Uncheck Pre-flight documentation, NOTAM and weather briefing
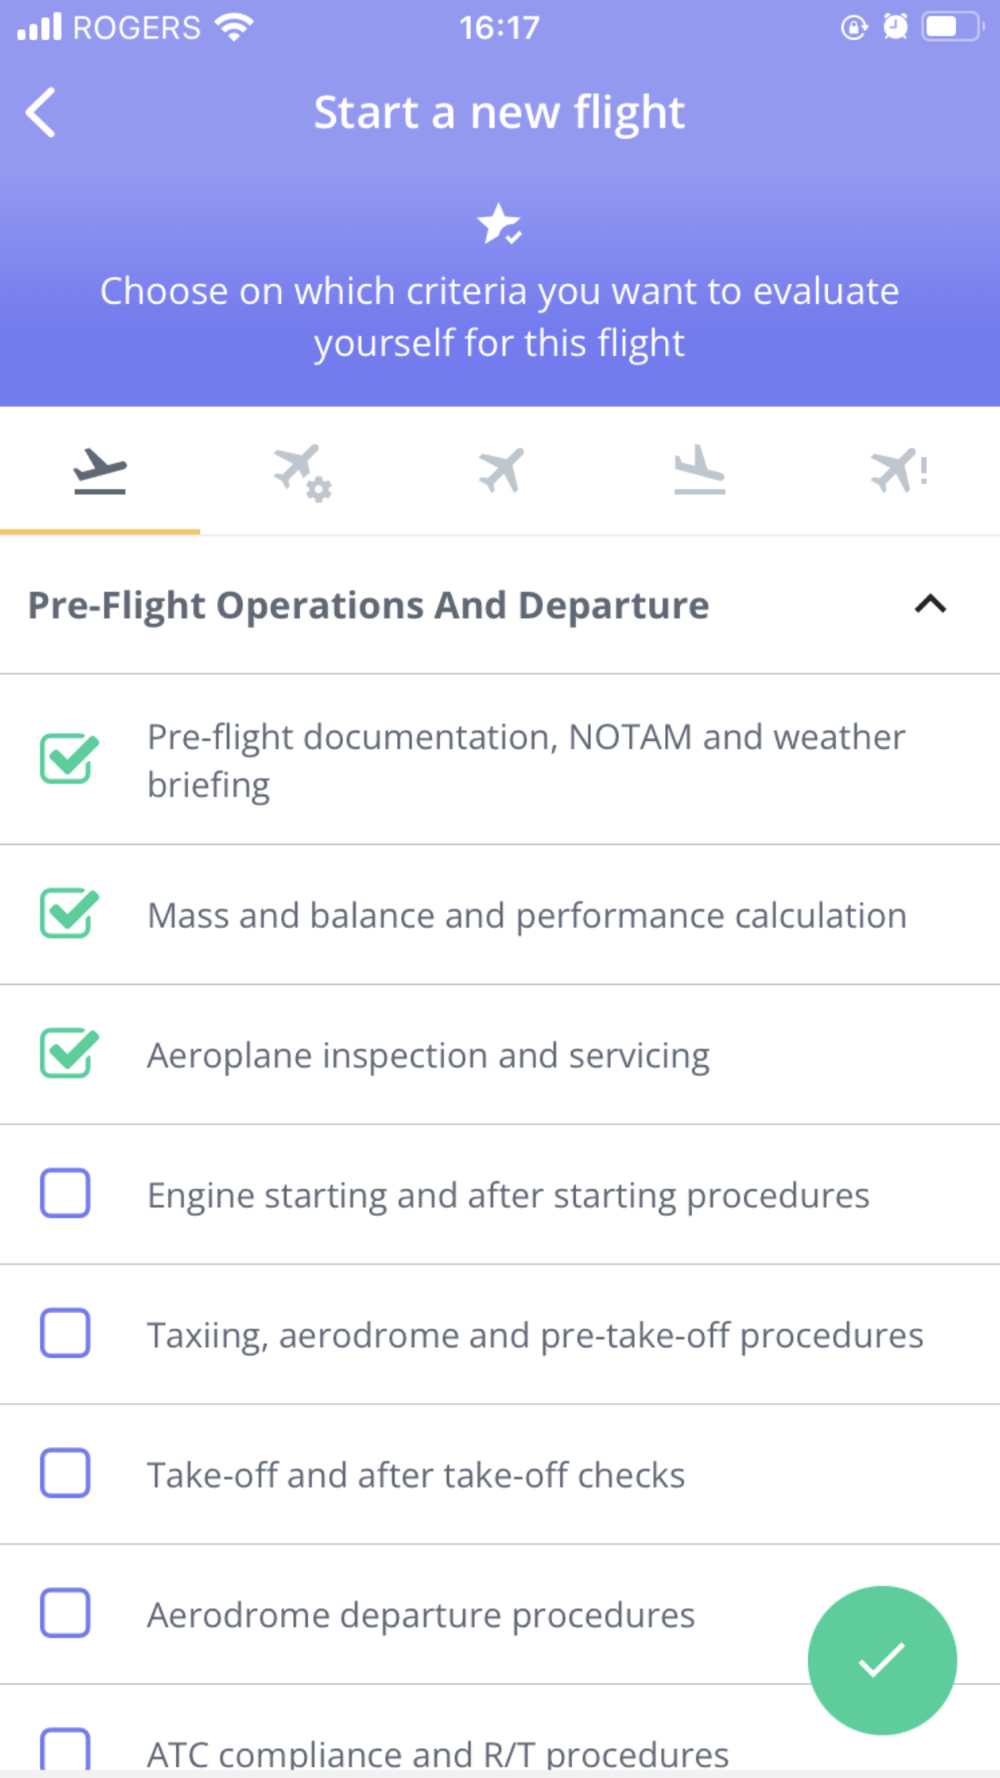Image resolution: width=1000 pixels, height=1778 pixels. click(68, 759)
